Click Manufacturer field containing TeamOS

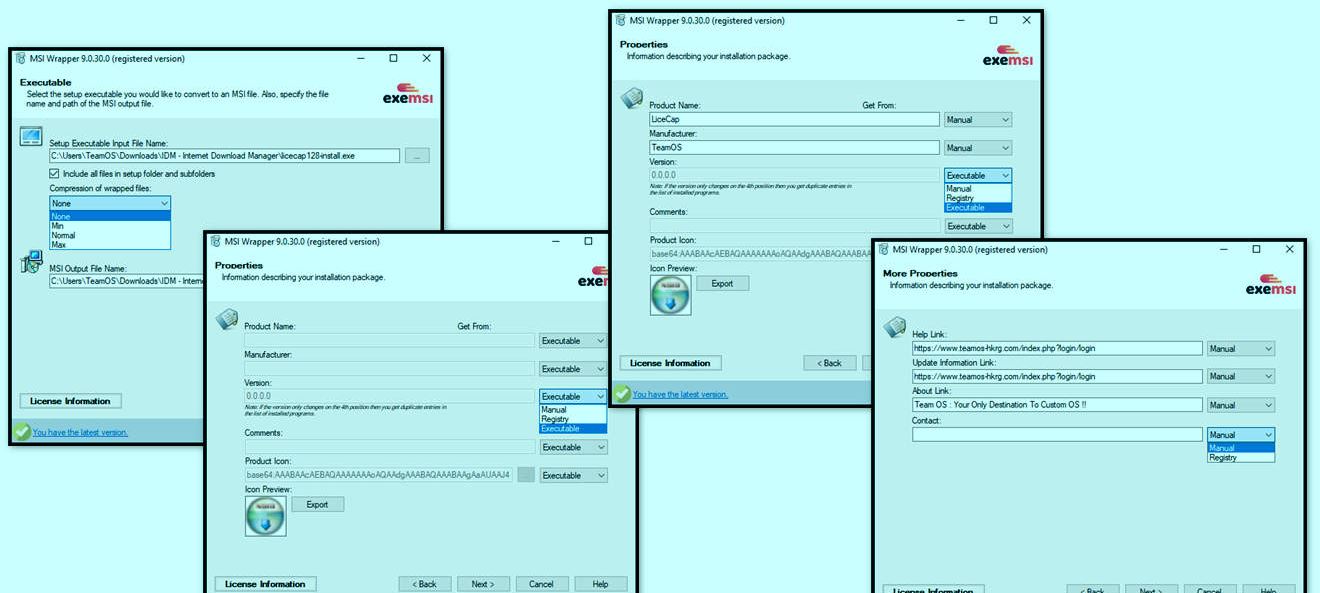794,148
